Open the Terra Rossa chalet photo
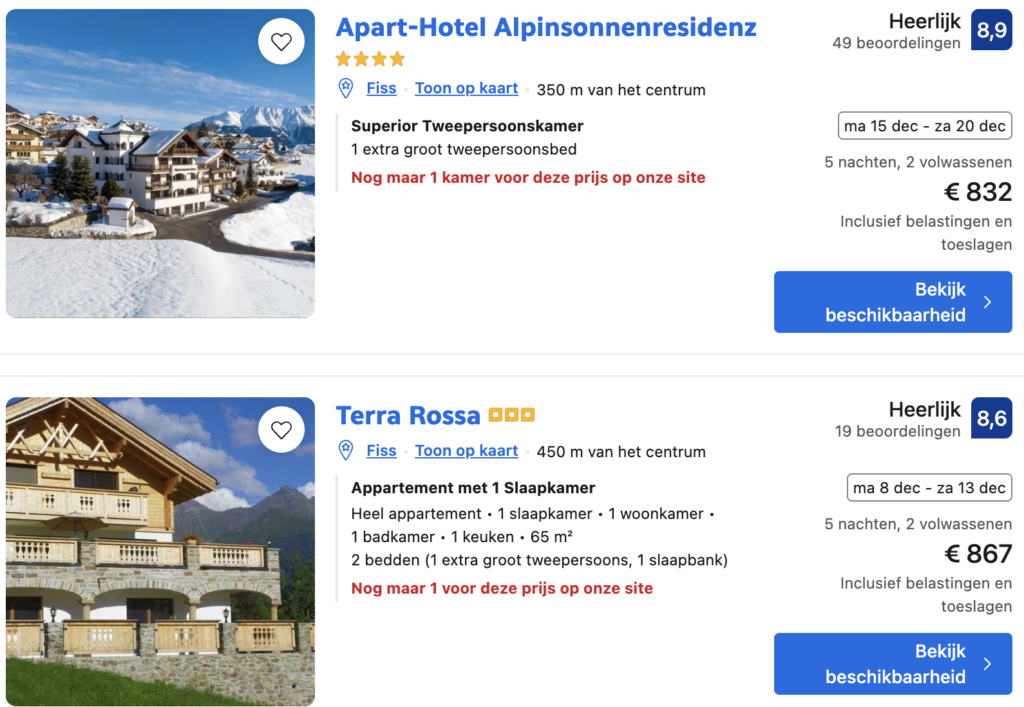Image resolution: width=1024 pixels, height=707 pixels. pyautogui.click(x=160, y=552)
